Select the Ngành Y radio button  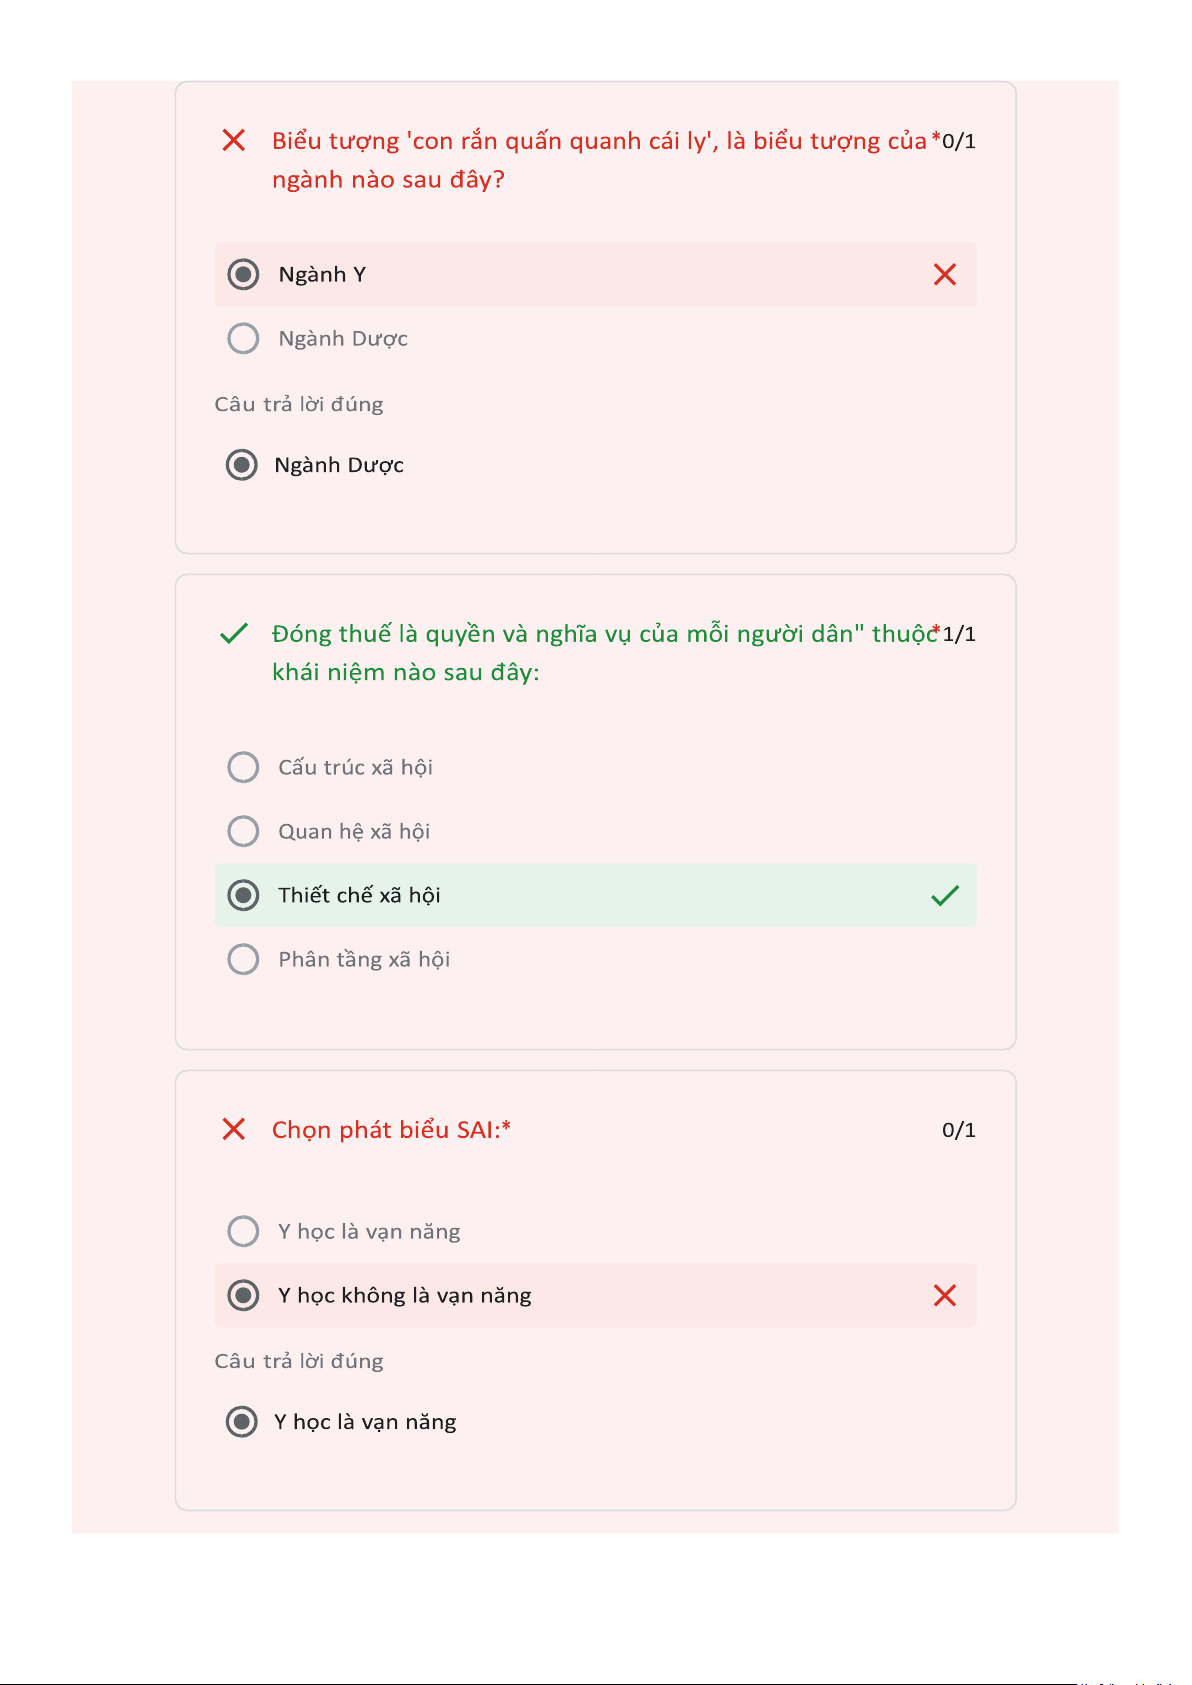[x=243, y=275]
